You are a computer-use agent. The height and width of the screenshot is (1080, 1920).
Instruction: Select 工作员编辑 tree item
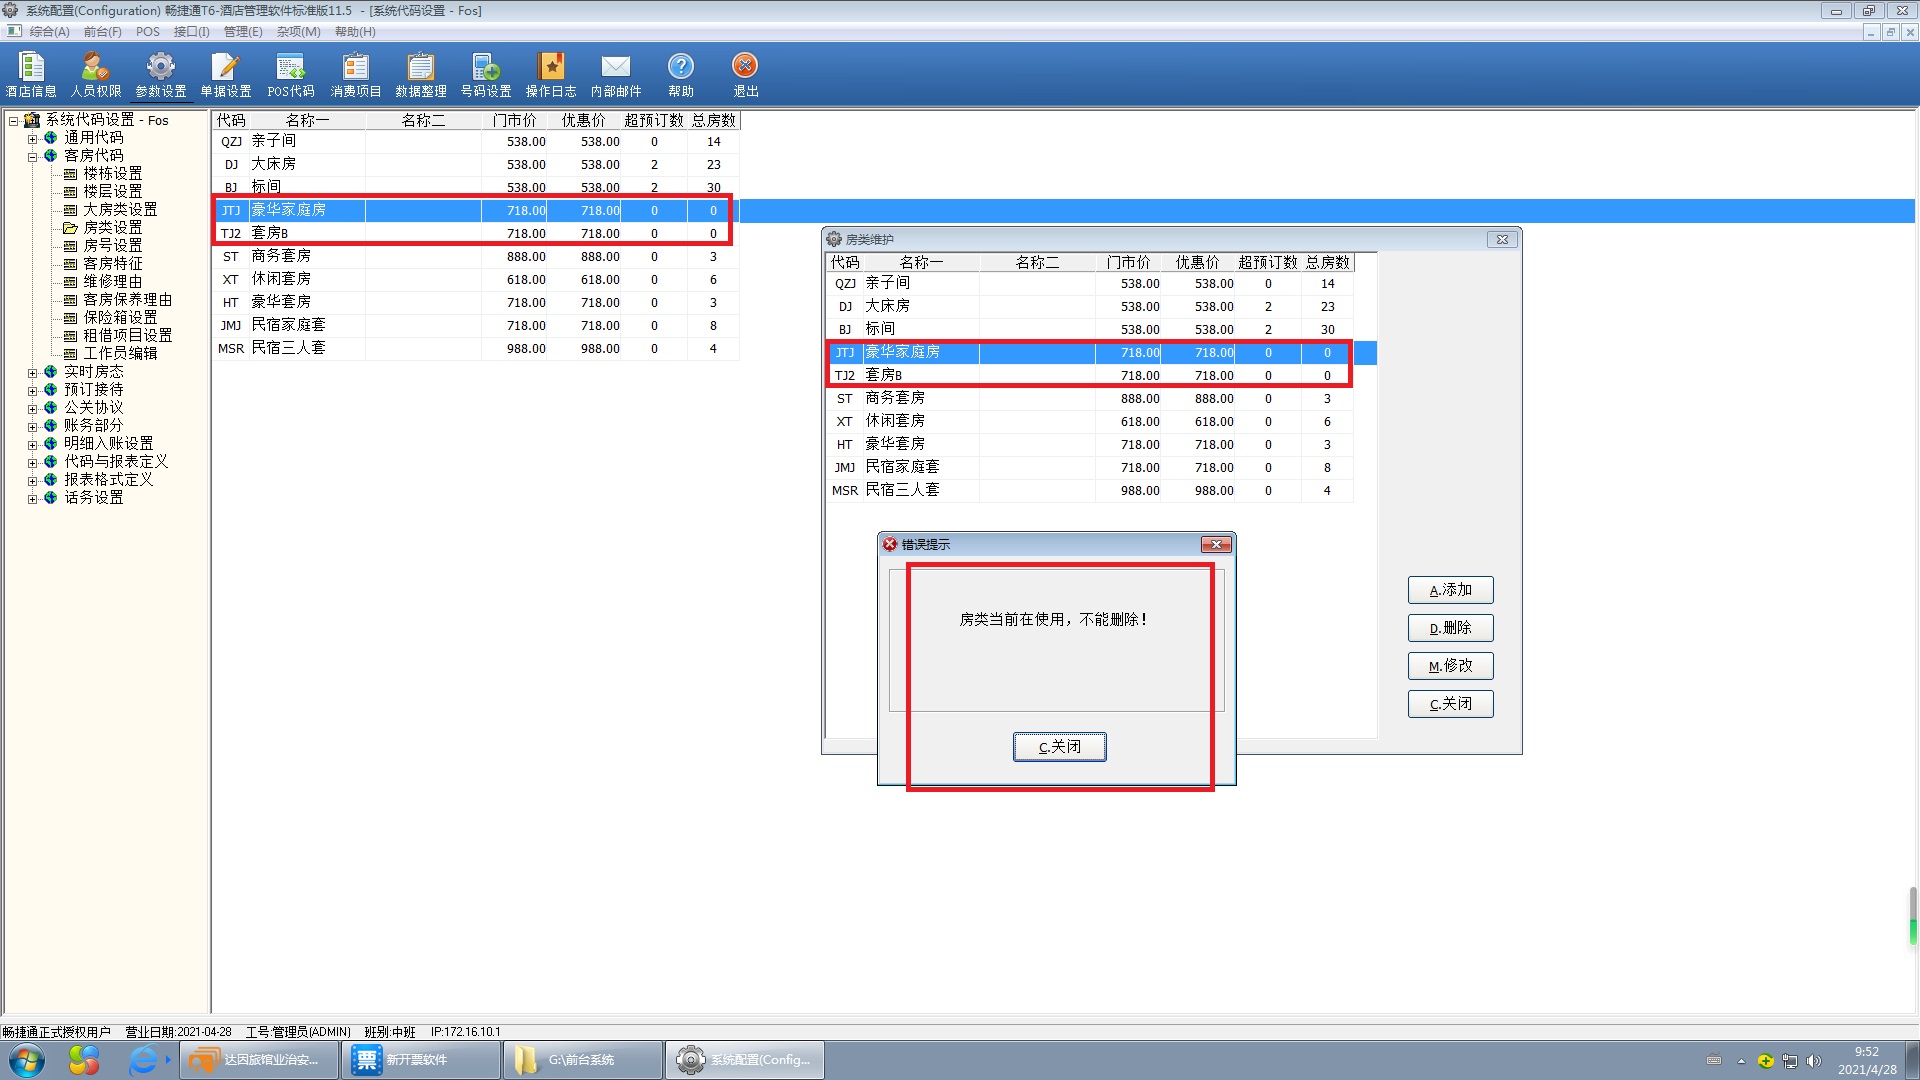(x=120, y=354)
